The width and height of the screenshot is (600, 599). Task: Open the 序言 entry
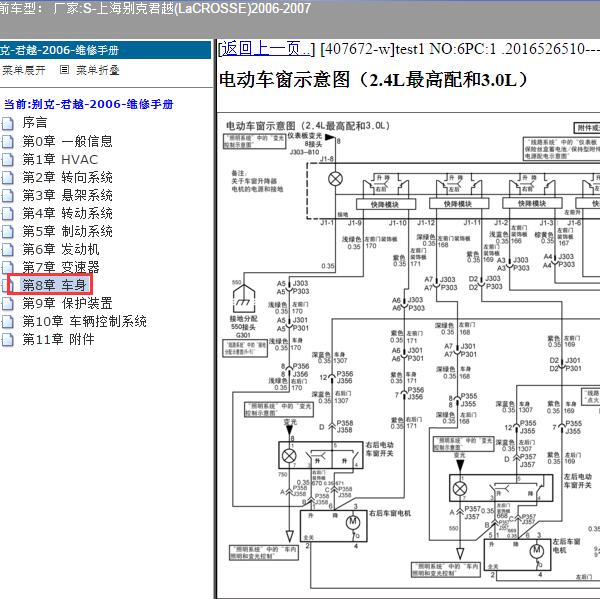[x=35, y=123]
